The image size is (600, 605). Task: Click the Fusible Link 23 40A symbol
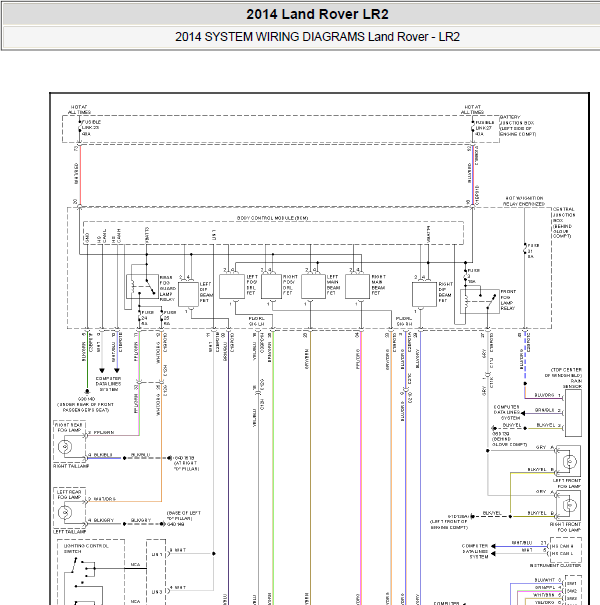80,127
